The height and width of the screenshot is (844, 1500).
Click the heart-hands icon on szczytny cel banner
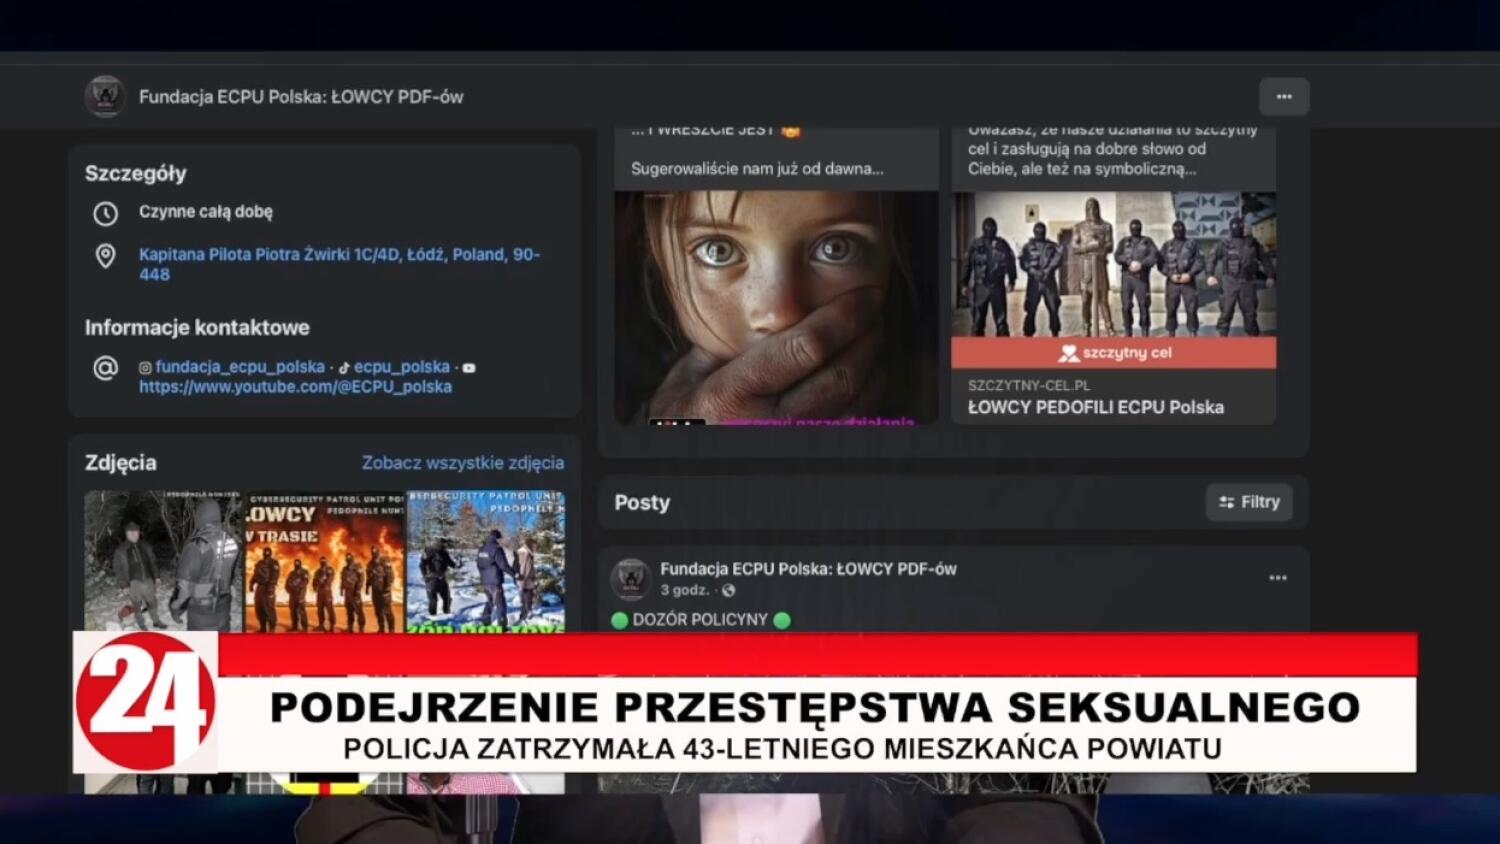point(1066,352)
